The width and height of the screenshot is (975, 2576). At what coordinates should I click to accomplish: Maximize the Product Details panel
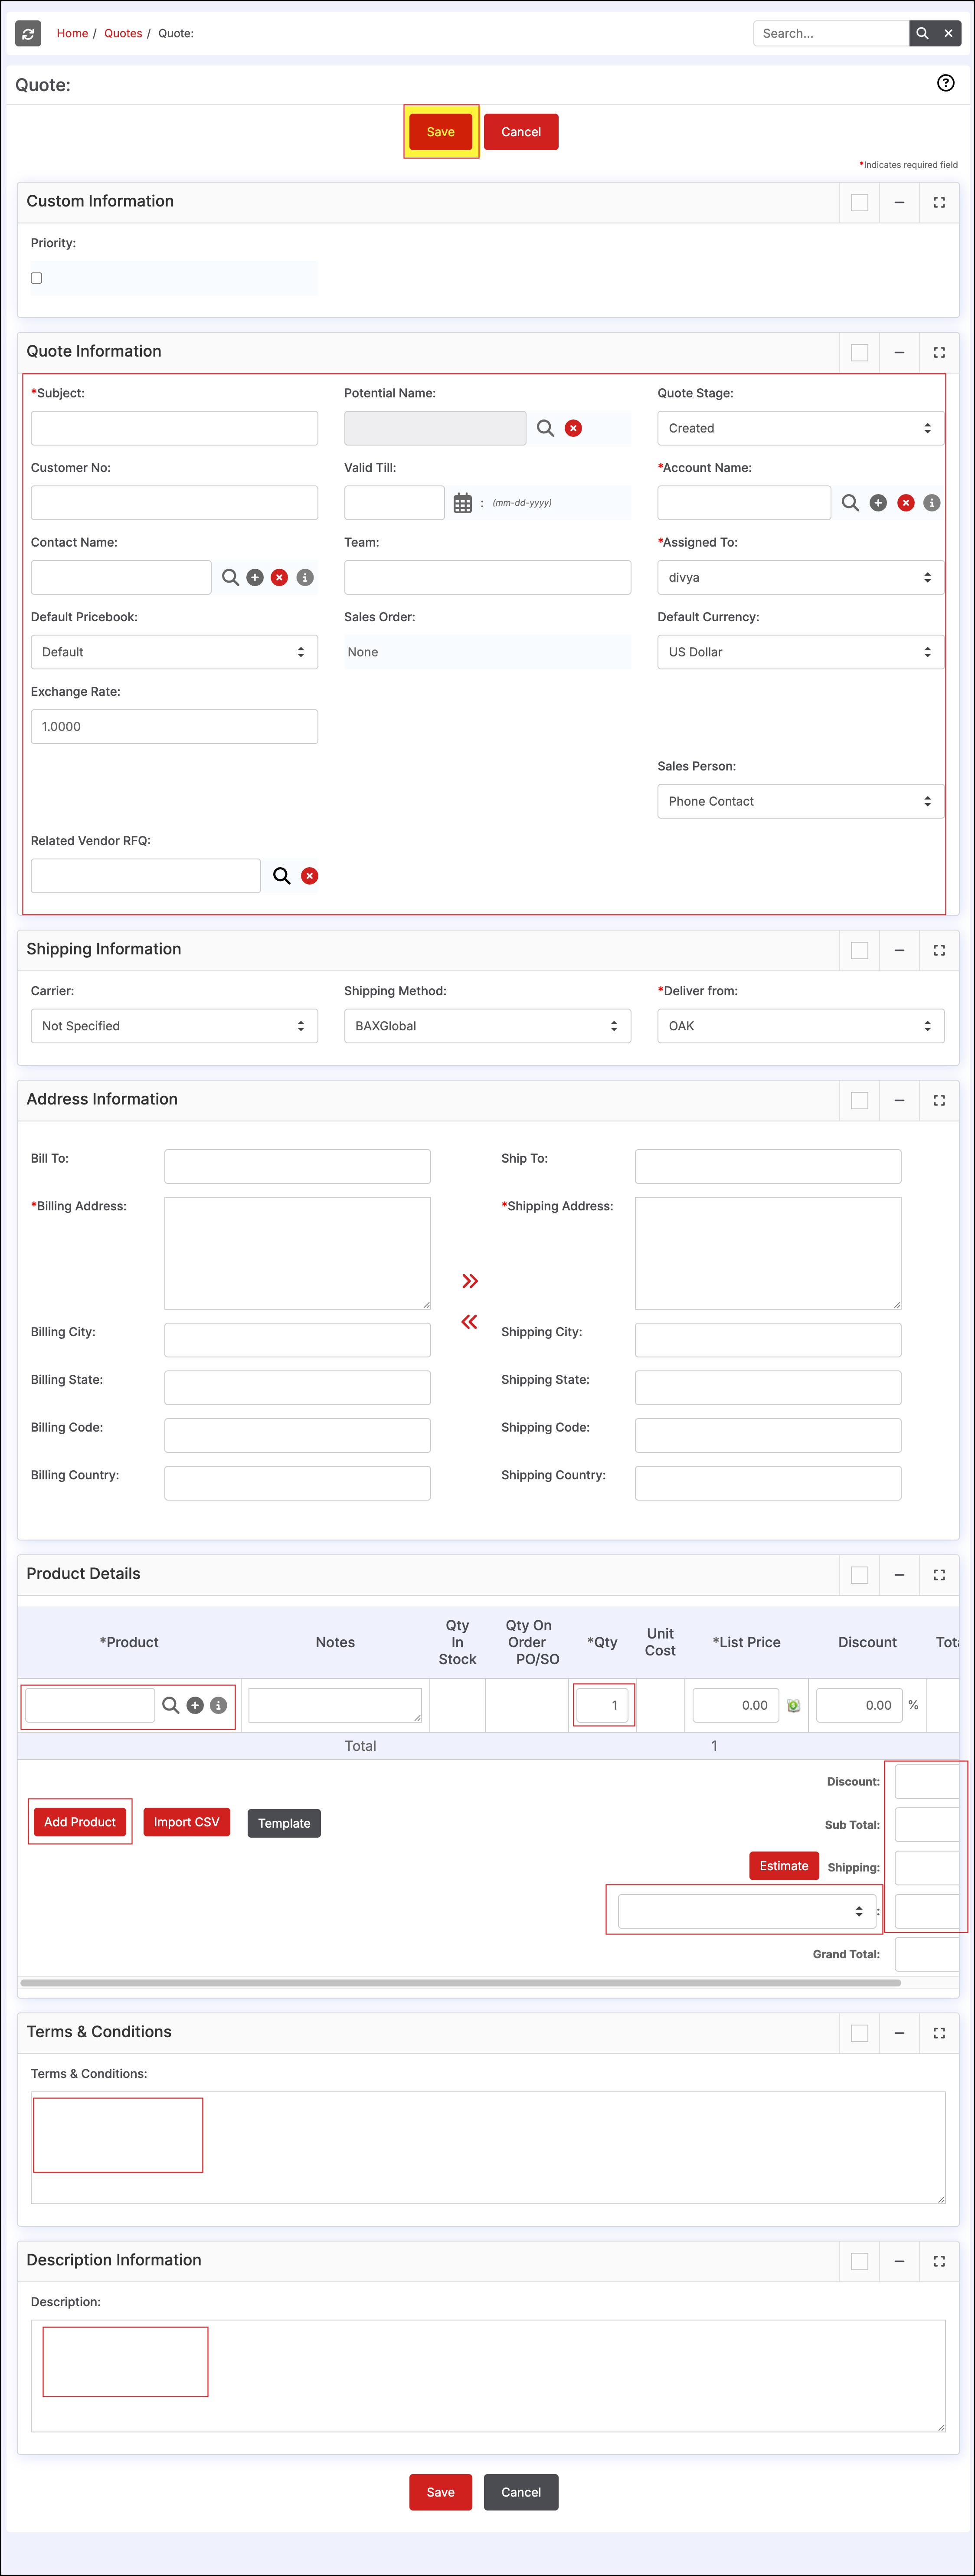tap(939, 1575)
